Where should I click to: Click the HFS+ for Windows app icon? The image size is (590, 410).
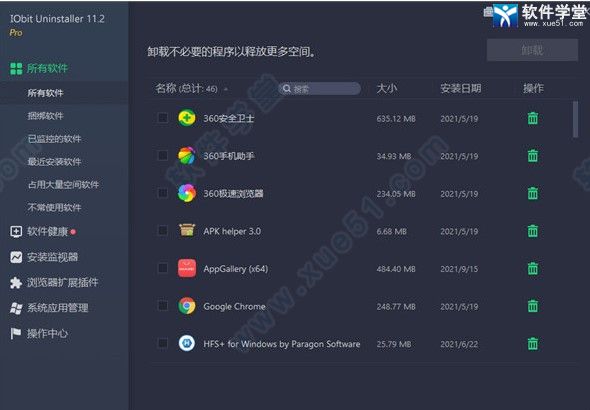point(187,343)
